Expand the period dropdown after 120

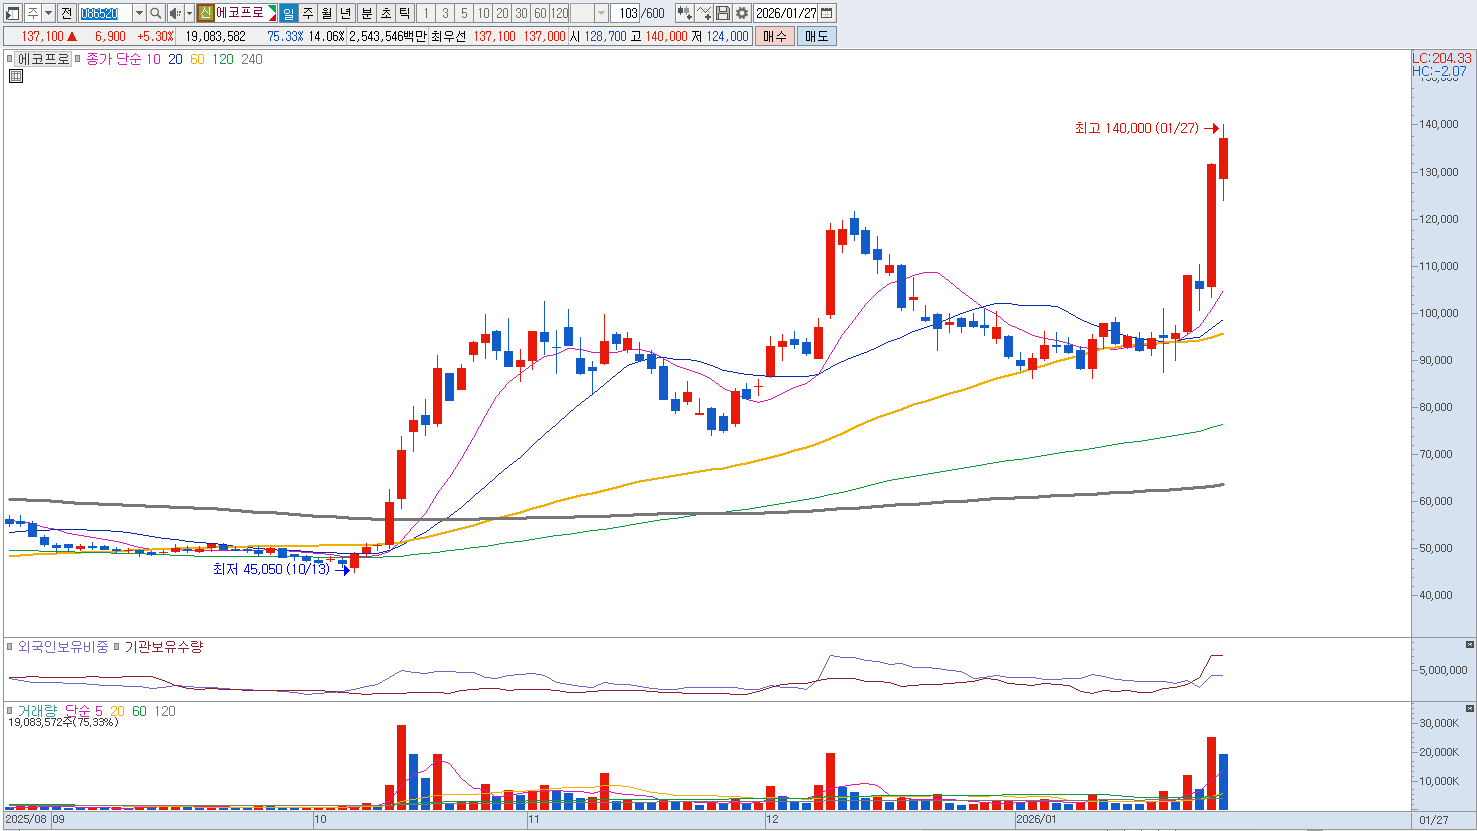tap(600, 13)
